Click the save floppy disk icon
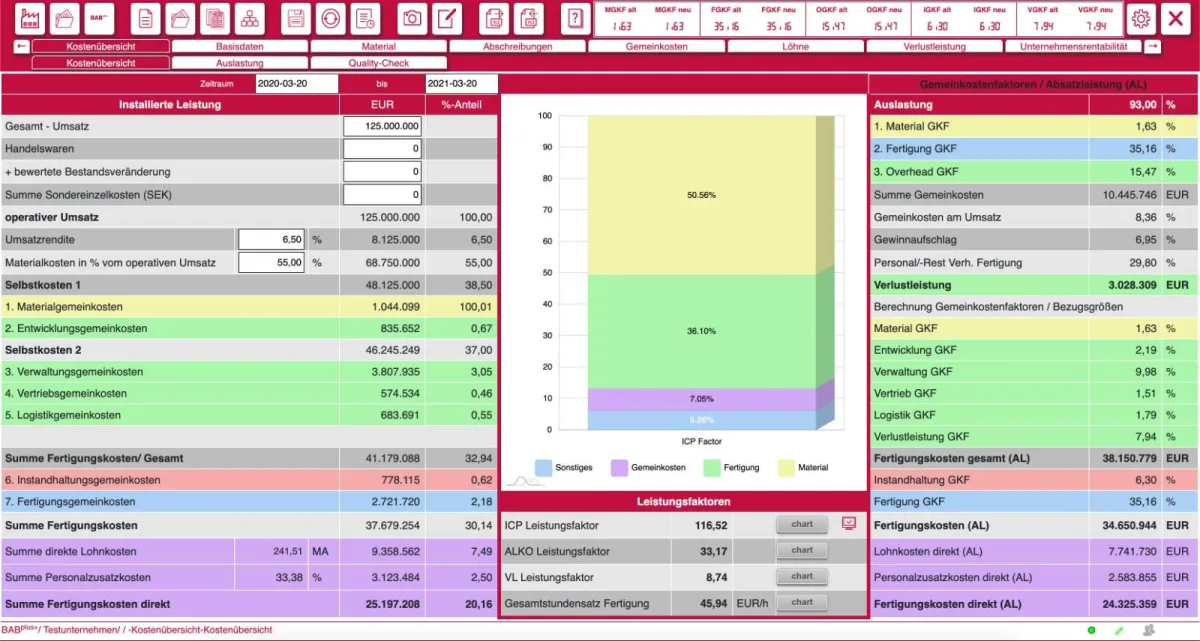1200x641 pixels. tap(296, 18)
